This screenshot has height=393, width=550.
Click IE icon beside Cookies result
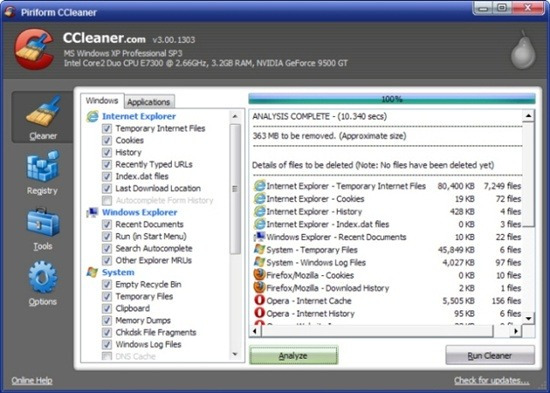click(x=260, y=199)
